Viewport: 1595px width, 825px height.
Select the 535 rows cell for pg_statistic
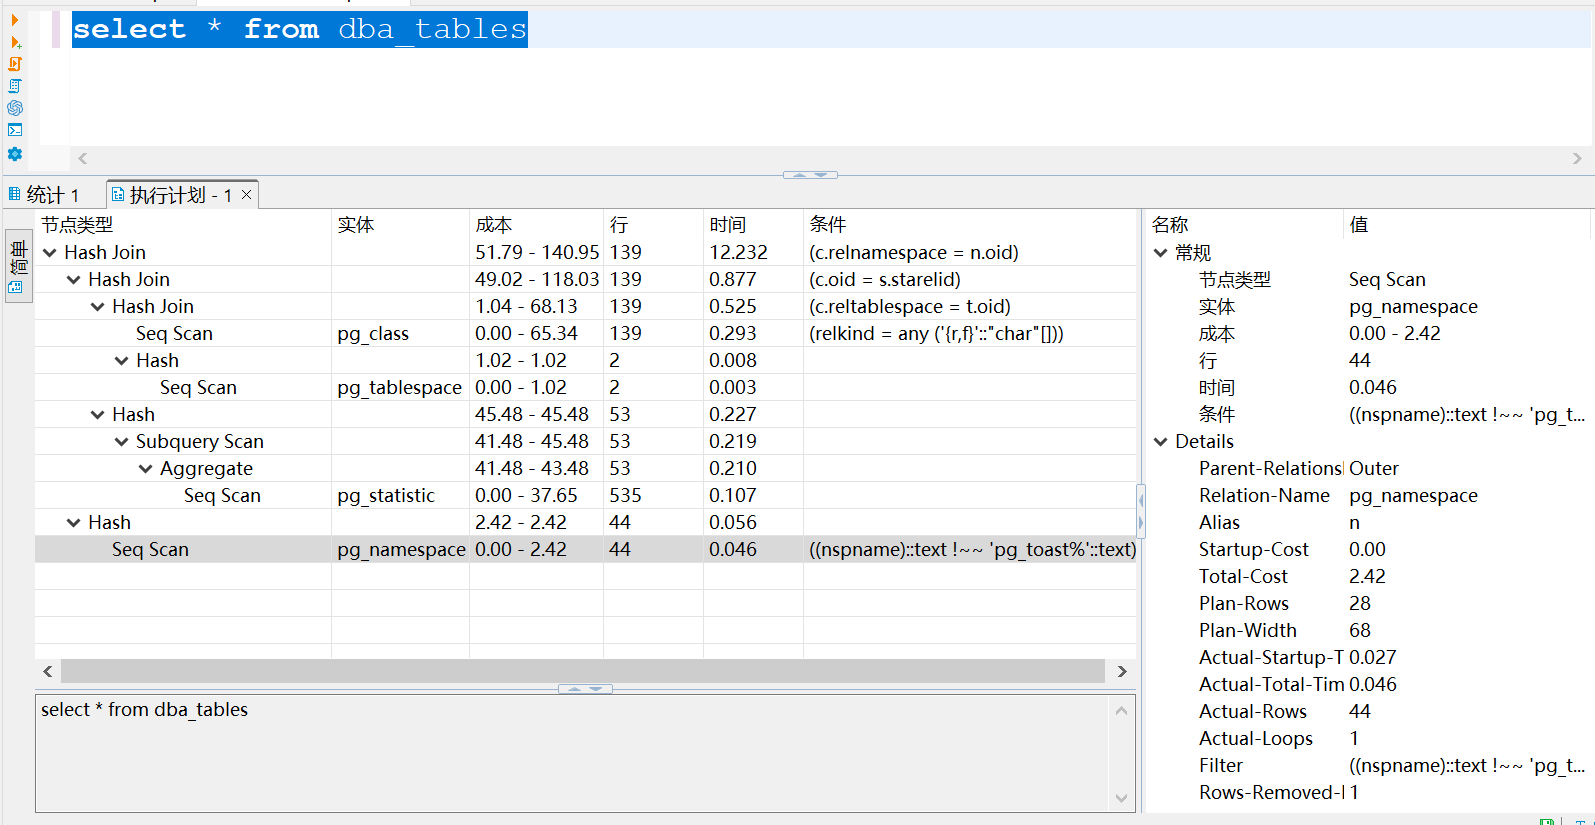tap(653, 496)
